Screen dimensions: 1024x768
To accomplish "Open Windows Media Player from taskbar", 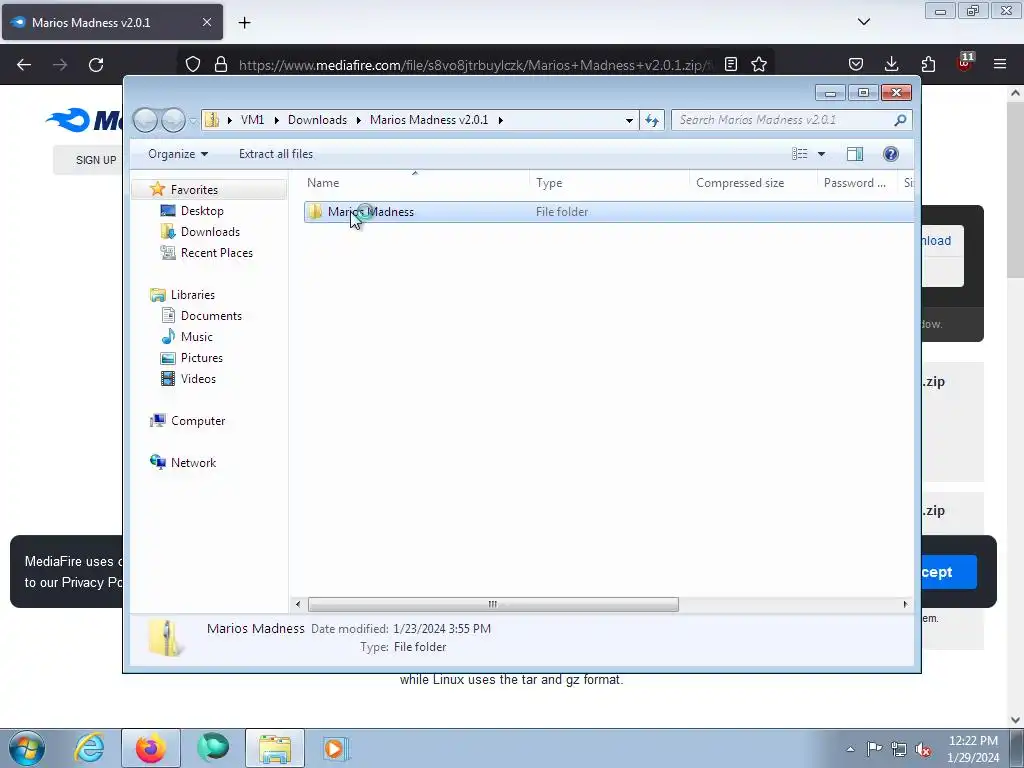I will [x=336, y=748].
